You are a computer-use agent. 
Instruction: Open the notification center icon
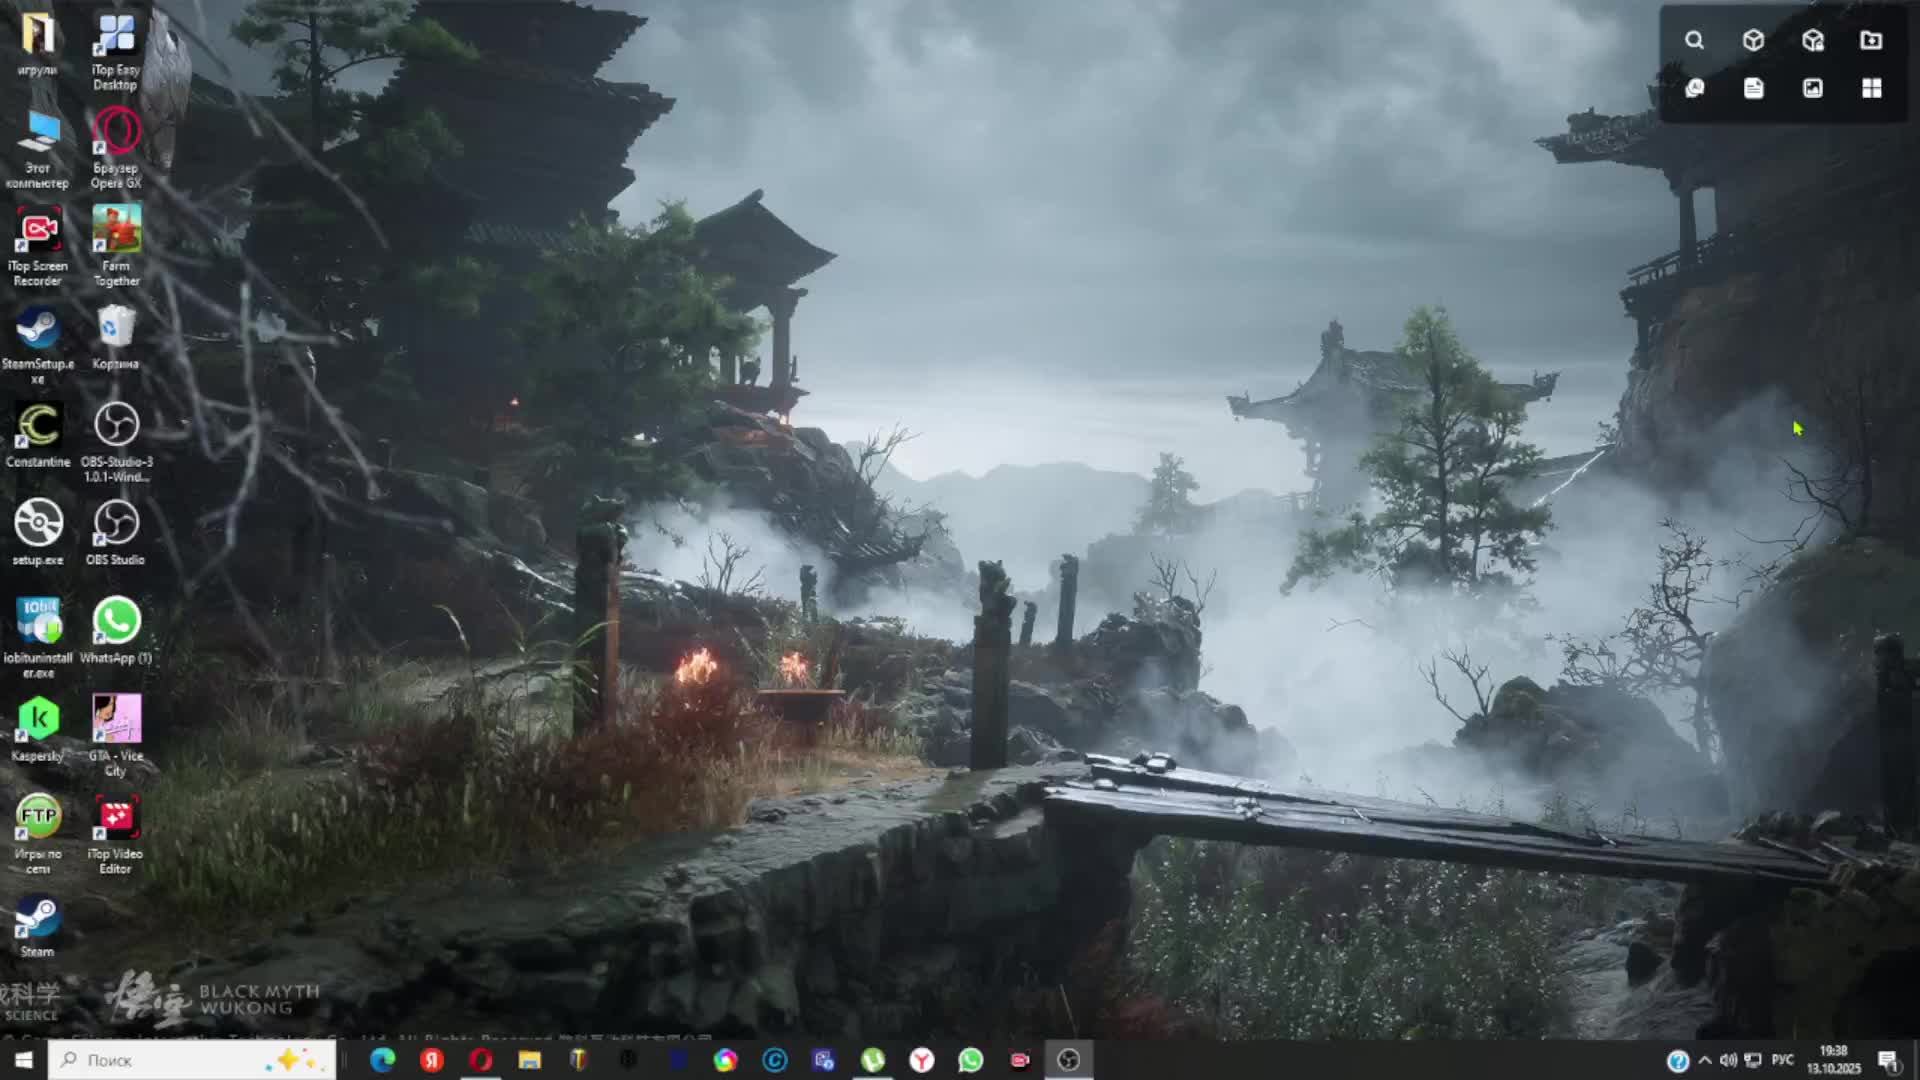click(x=1888, y=1060)
